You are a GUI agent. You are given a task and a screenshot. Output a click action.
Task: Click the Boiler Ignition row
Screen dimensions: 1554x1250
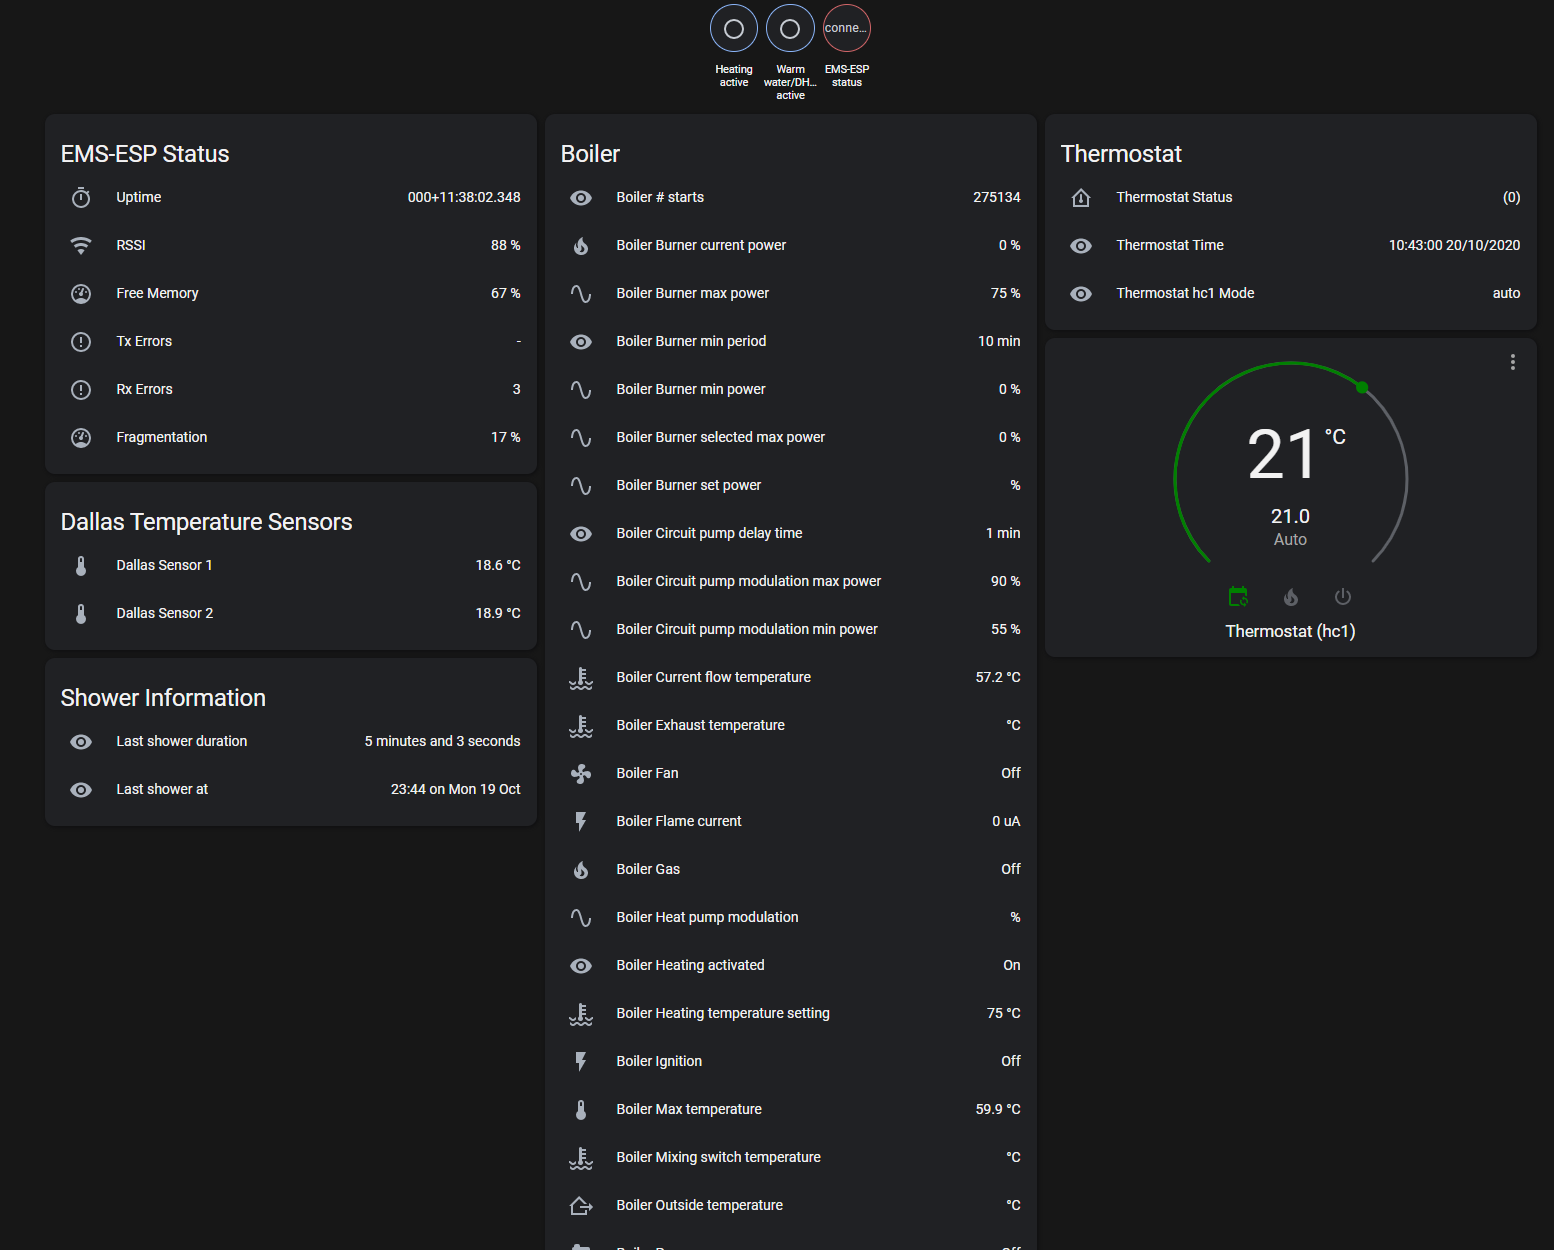[x=790, y=1062]
